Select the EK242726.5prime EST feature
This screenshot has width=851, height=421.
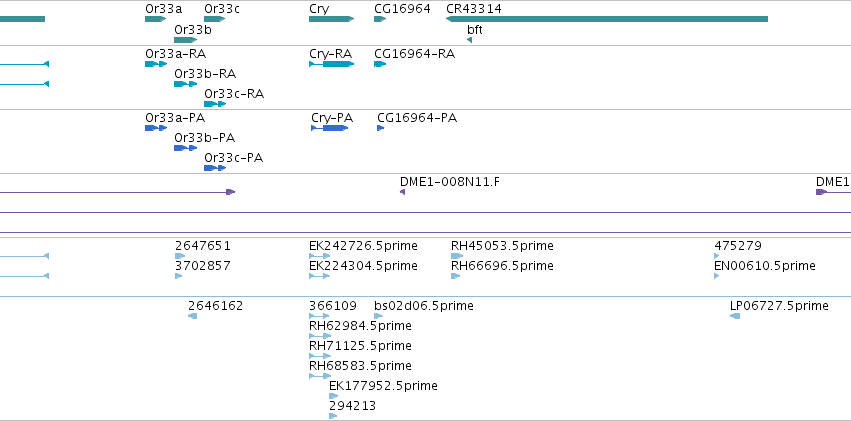[x=320, y=256]
